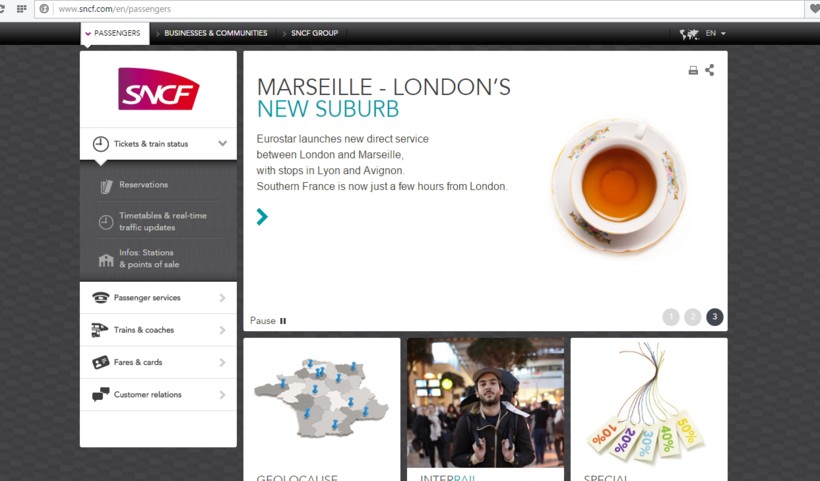
Task: Switch to carousel slide 2
Action: tap(692, 317)
